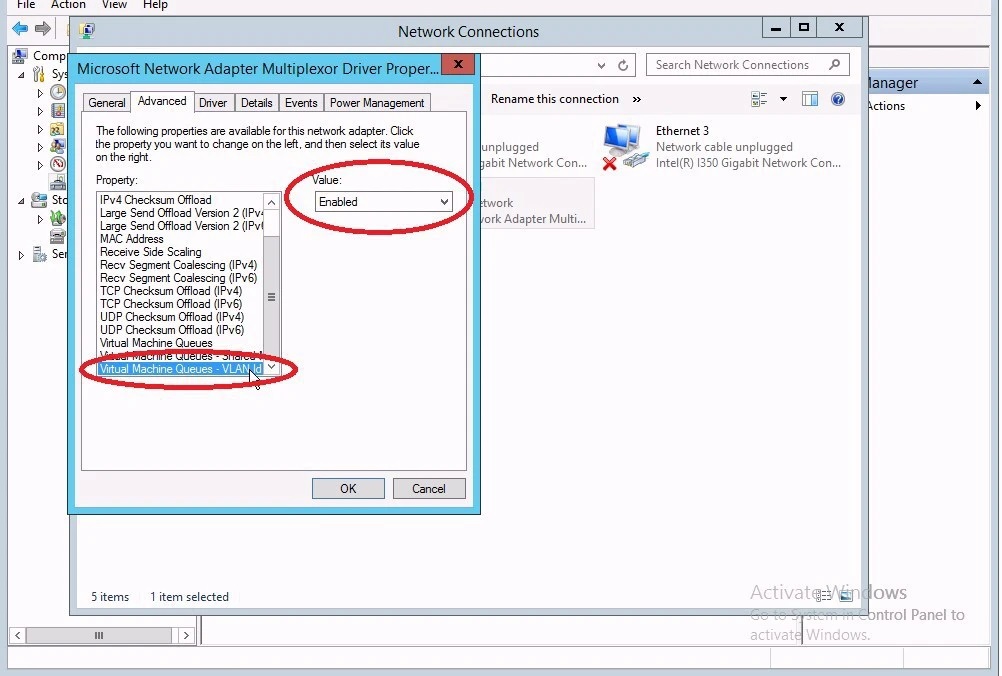The image size is (1002, 676).
Task: Open Windows Server Backup under Storage
Action: pyautogui.click(x=57, y=218)
